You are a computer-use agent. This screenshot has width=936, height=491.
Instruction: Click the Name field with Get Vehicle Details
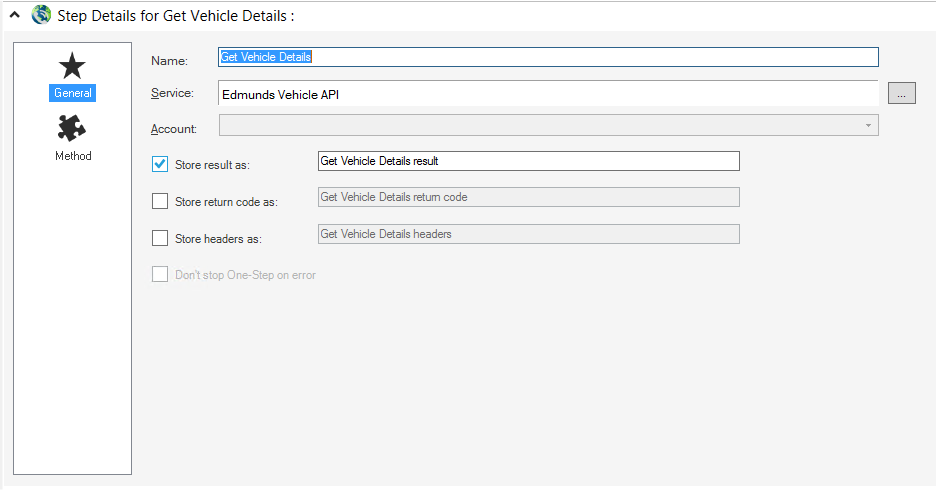pyautogui.click(x=548, y=57)
